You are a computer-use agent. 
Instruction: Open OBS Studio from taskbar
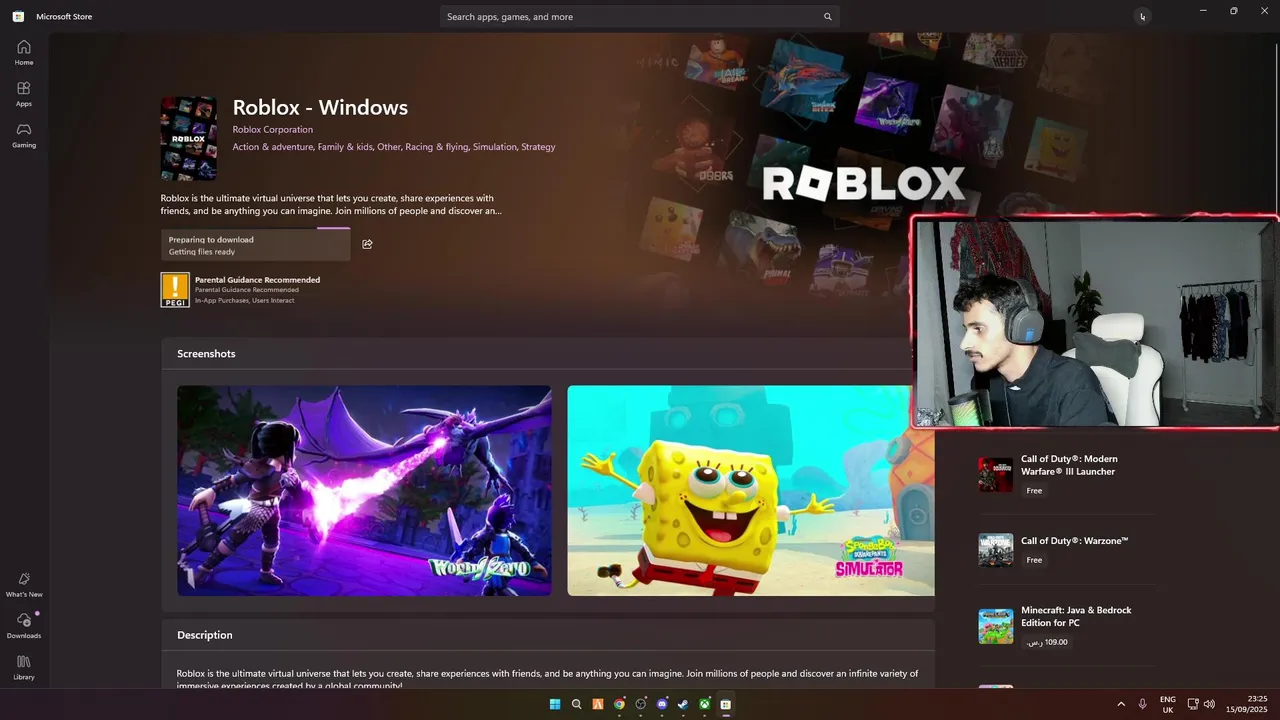click(640, 704)
